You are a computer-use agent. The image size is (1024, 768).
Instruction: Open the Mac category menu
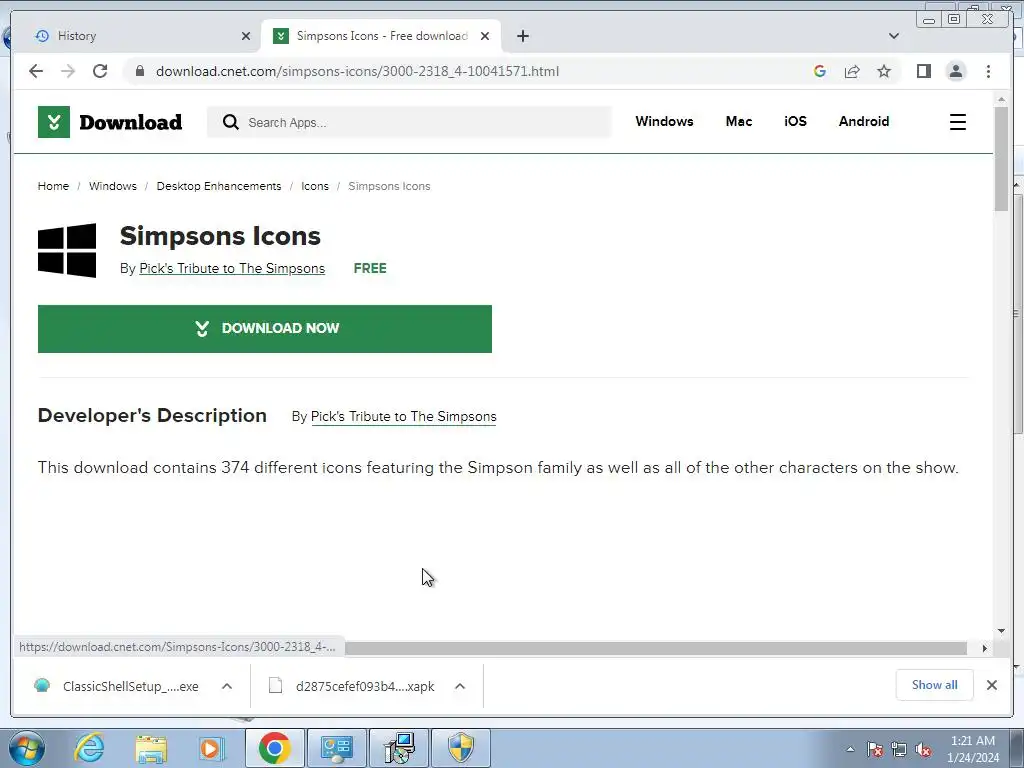click(x=739, y=121)
